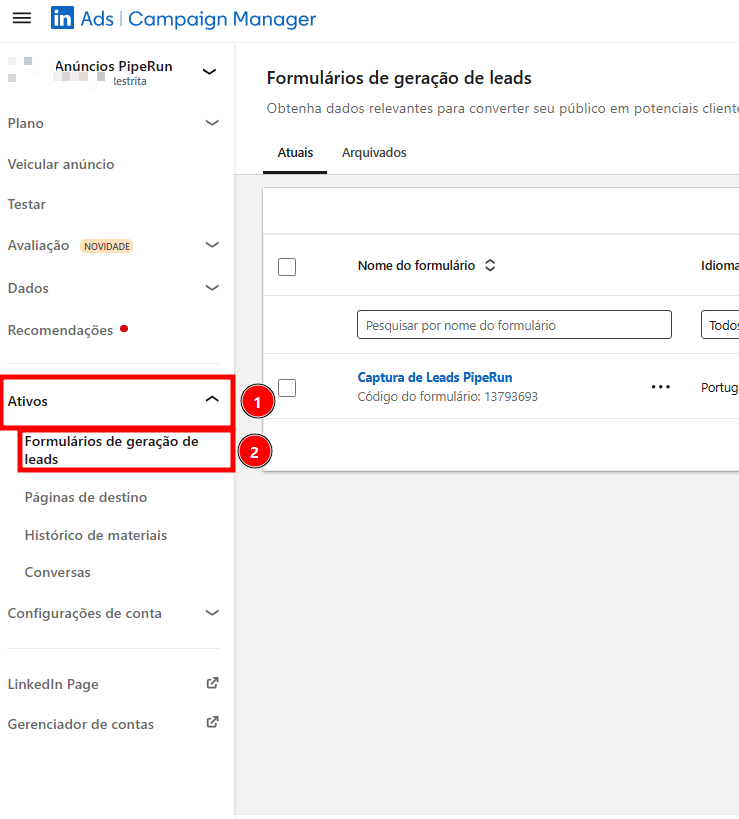Collapse the Ativos section chevron
The image size is (739, 819).
[211, 400]
